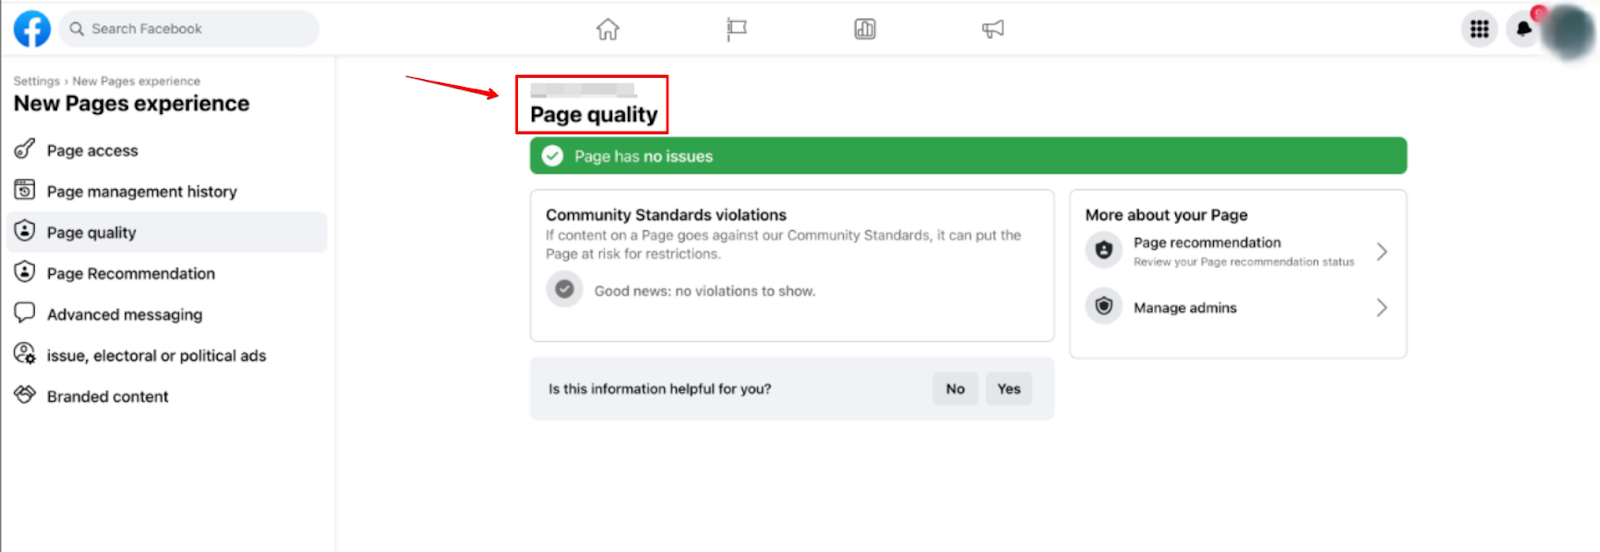The height and width of the screenshot is (552, 1600).
Task: Click the blurred profile avatar
Action: coord(1569,31)
